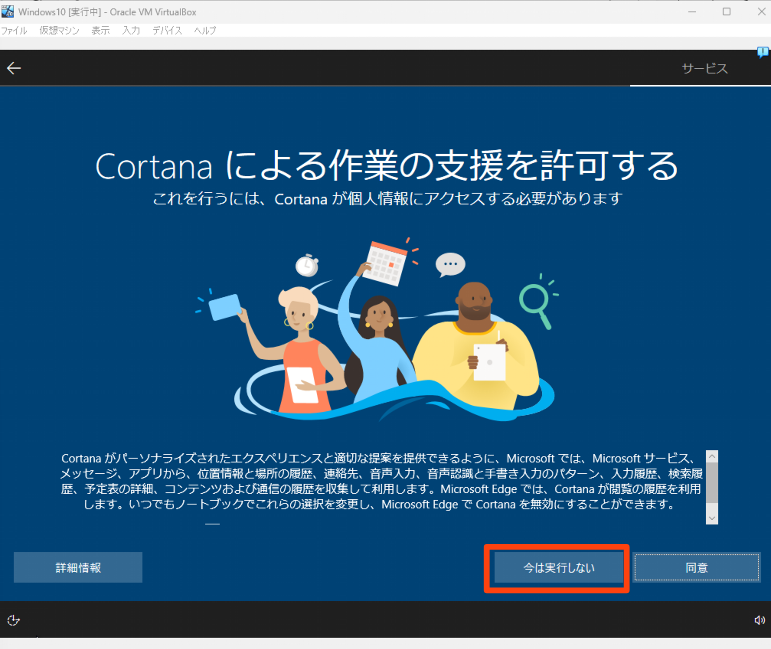The width and height of the screenshot is (771, 649).
Task: Click the scroll up arrow of description text
Action: tap(712, 456)
